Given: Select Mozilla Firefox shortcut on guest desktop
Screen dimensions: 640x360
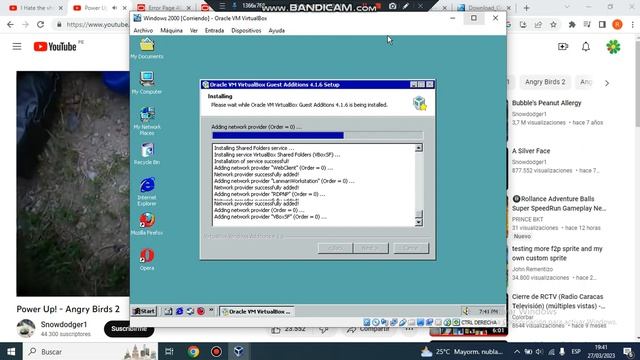Looking at the screenshot, I should (x=147, y=224).
